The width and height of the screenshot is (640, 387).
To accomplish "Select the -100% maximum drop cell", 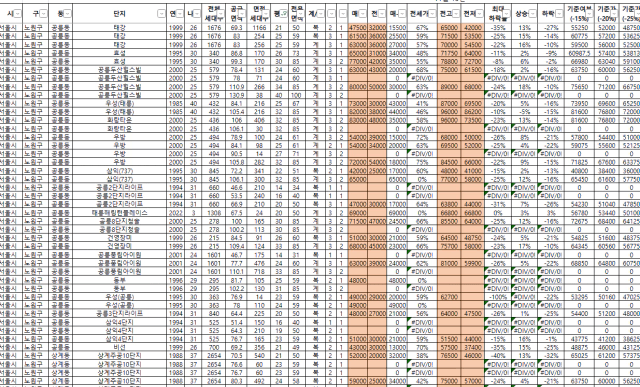I will coord(497,296).
